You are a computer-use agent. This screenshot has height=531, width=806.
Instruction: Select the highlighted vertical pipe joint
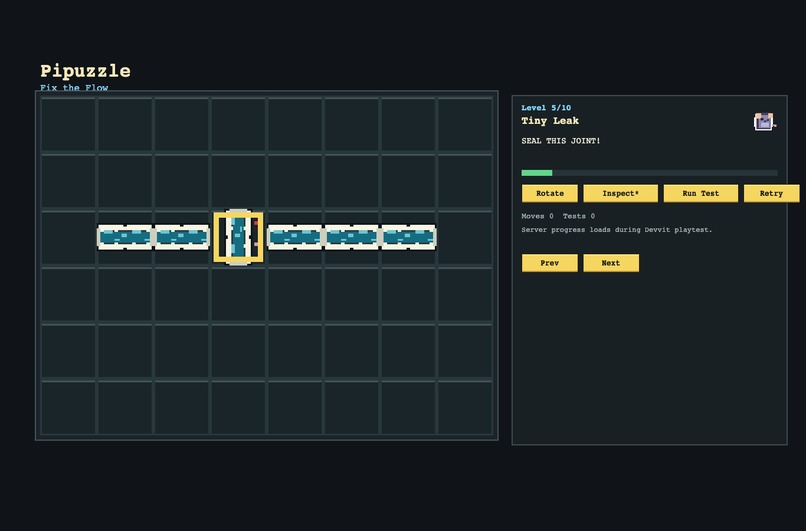coord(239,237)
